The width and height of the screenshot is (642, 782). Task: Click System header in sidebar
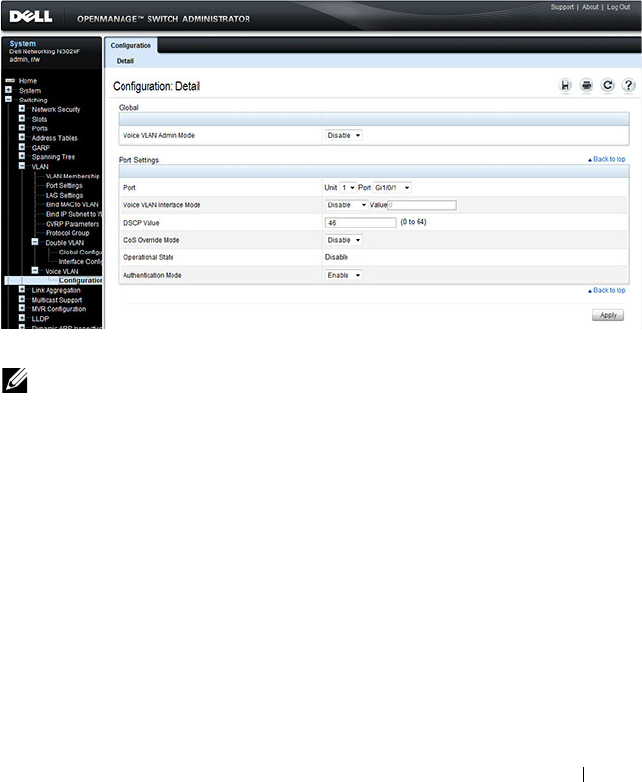pyautogui.click(x=22, y=44)
